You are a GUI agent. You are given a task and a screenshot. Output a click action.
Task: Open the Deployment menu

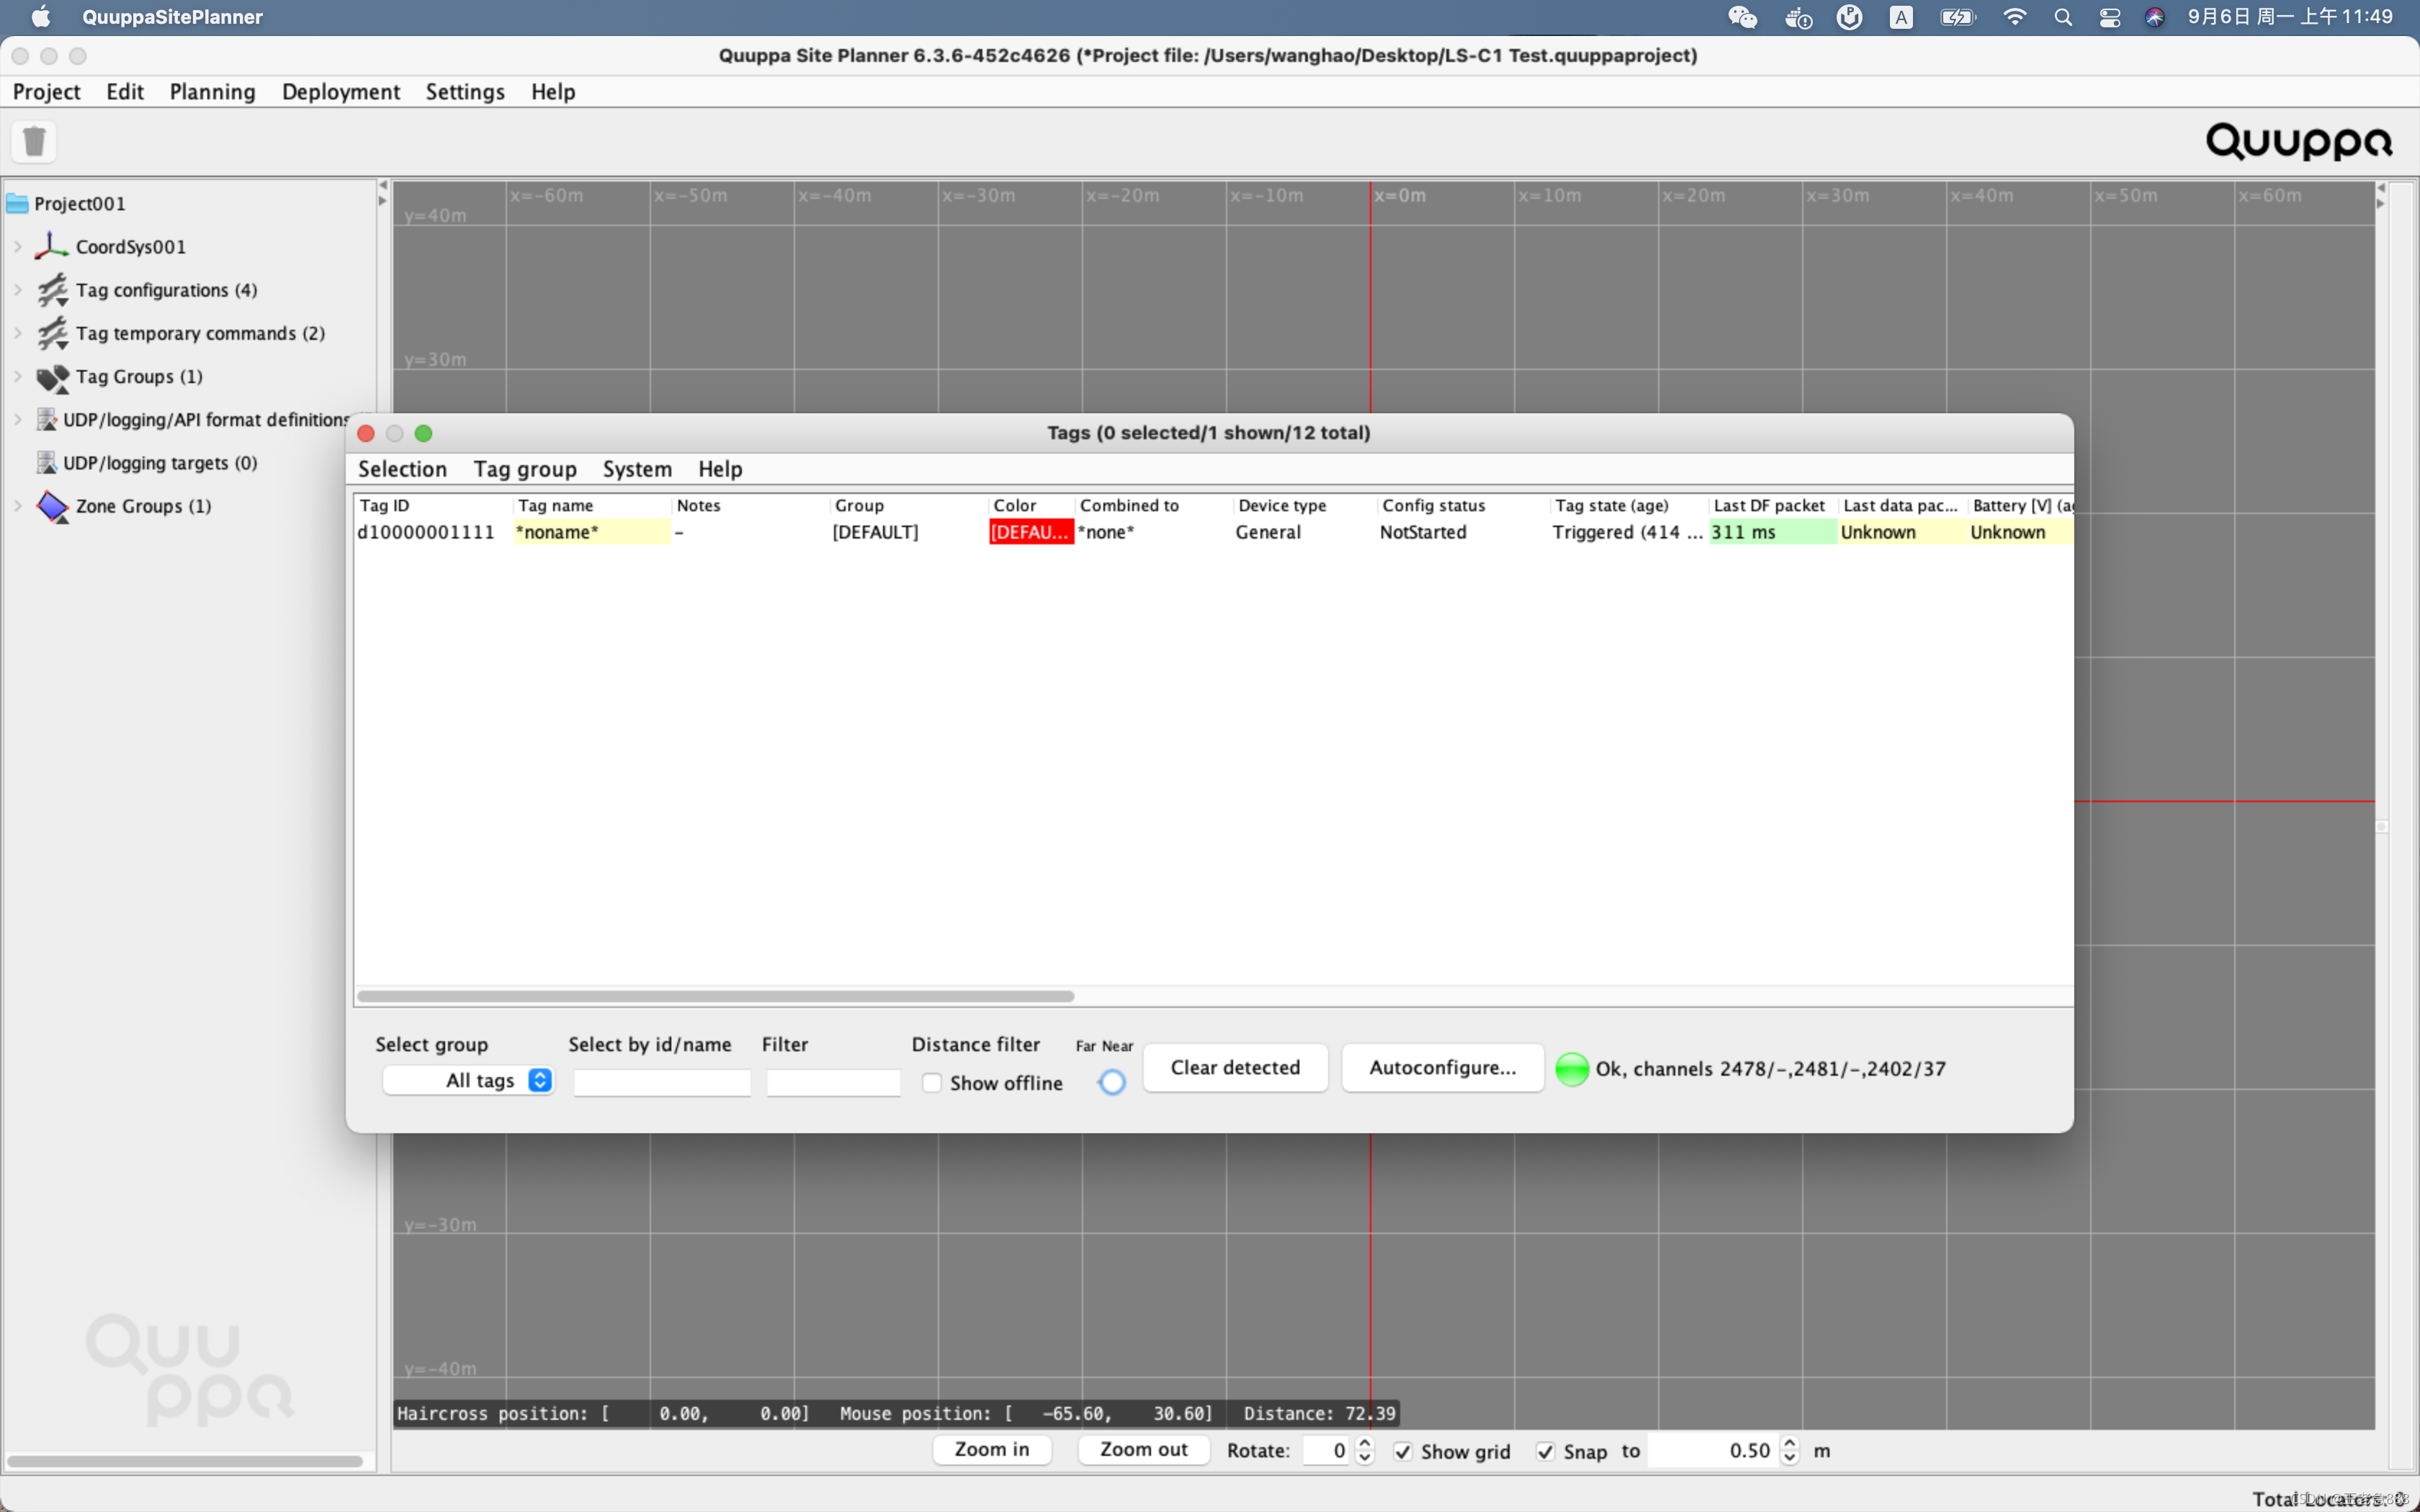(341, 92)
